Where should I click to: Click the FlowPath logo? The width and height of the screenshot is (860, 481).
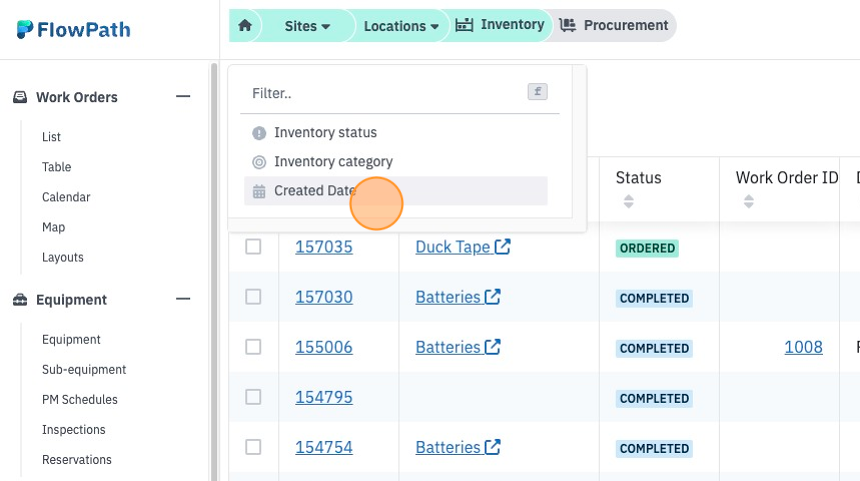[x=73, y=30]
